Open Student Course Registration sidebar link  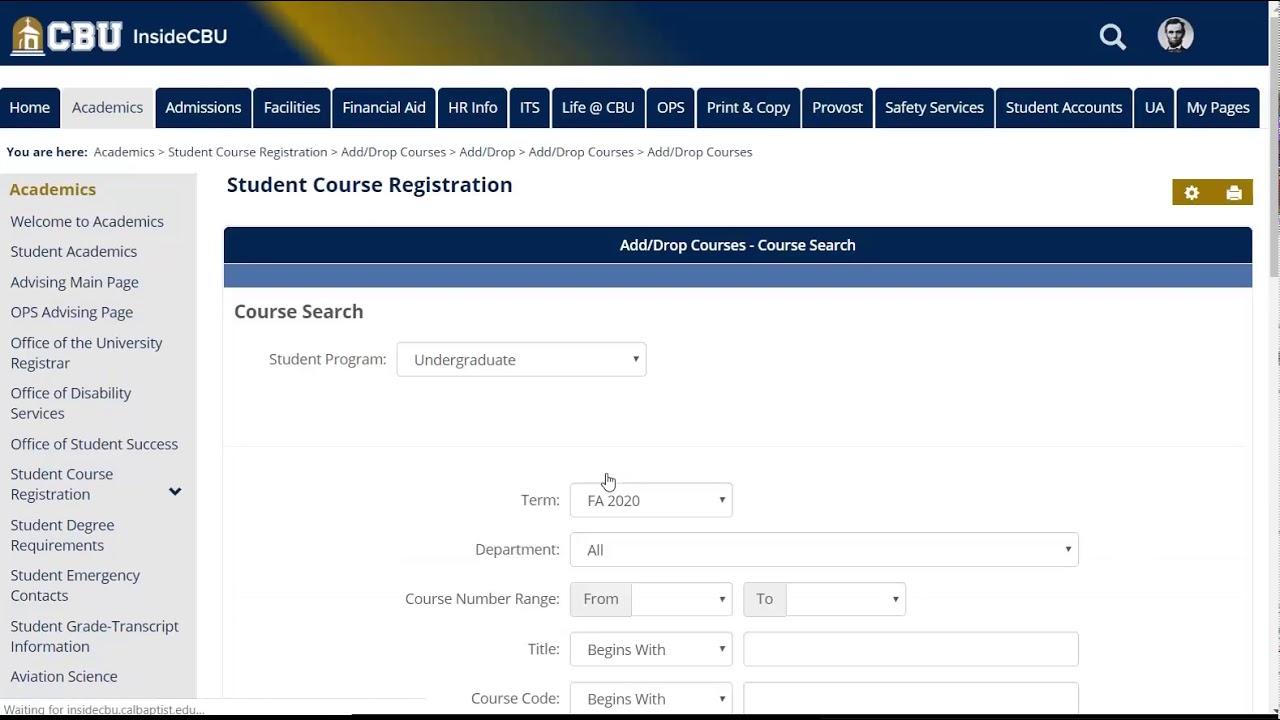click(x=62, y=484)
